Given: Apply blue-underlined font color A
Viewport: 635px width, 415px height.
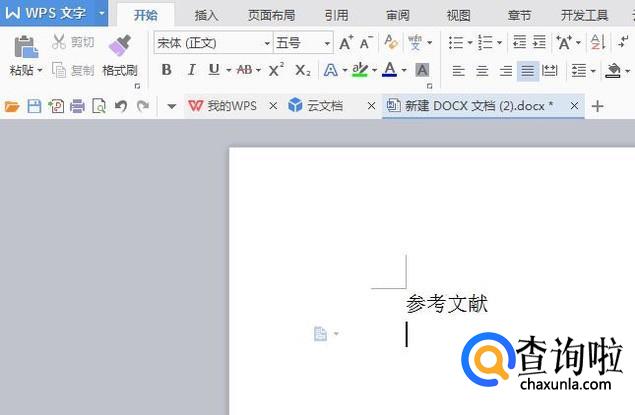Looking at the screenshot, I should (x=390, y=70).
